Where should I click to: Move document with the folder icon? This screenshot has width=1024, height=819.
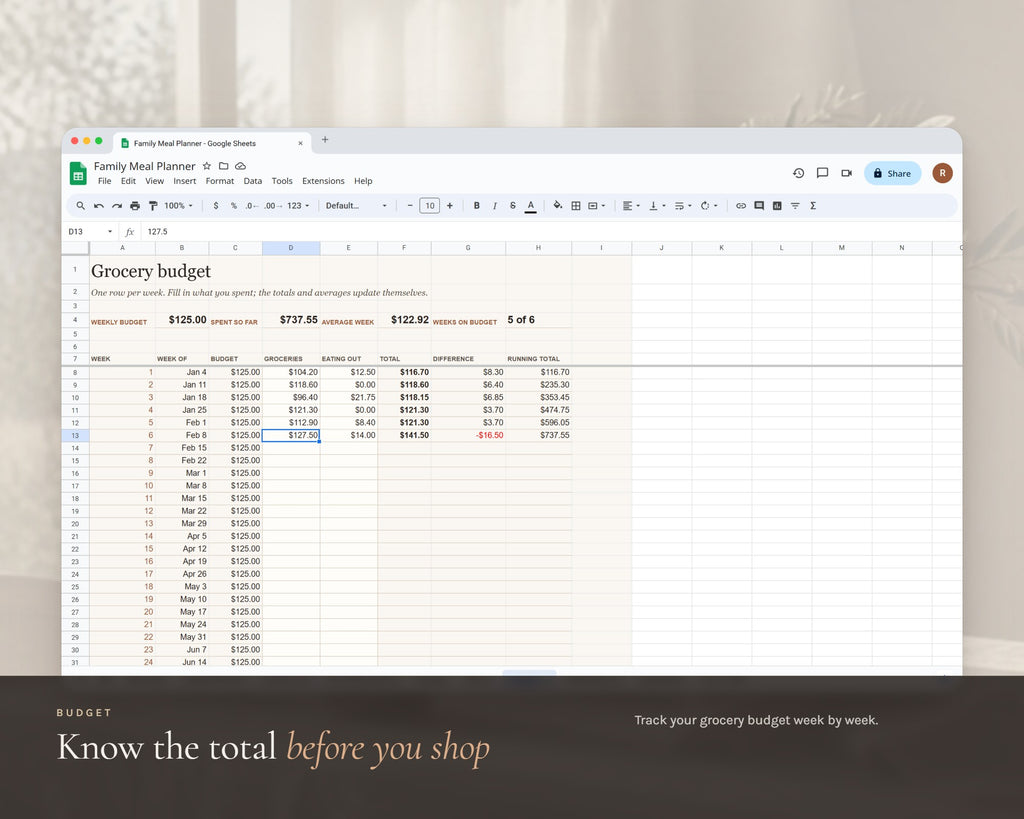[223, 166]
